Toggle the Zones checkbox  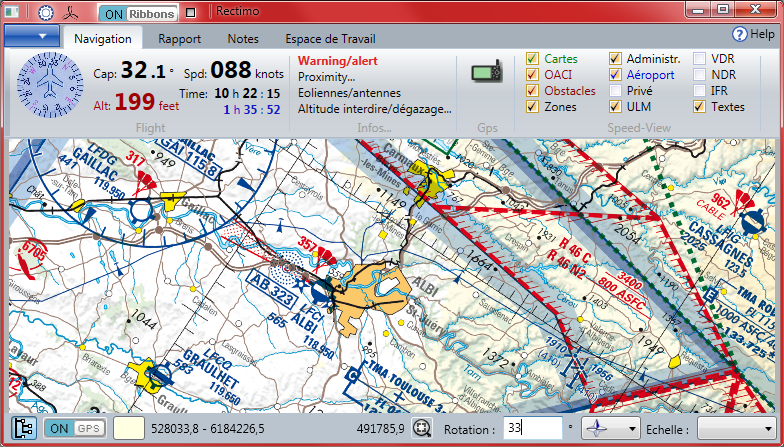532,106
